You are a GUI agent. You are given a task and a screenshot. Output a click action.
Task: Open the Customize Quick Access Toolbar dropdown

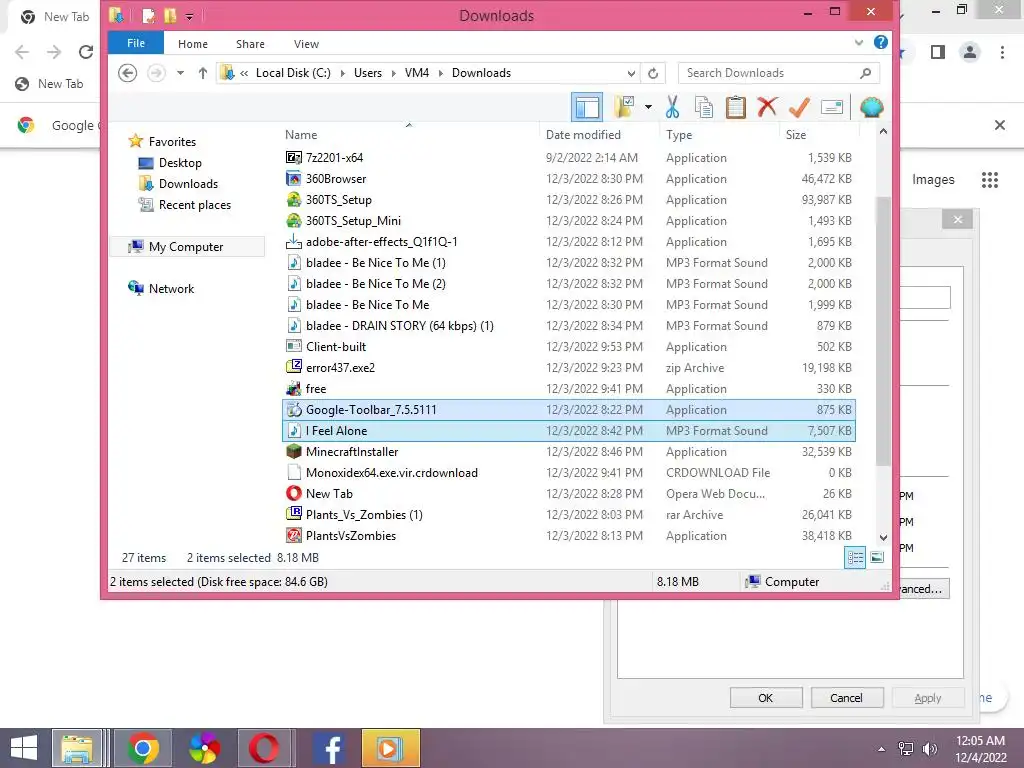189,16
